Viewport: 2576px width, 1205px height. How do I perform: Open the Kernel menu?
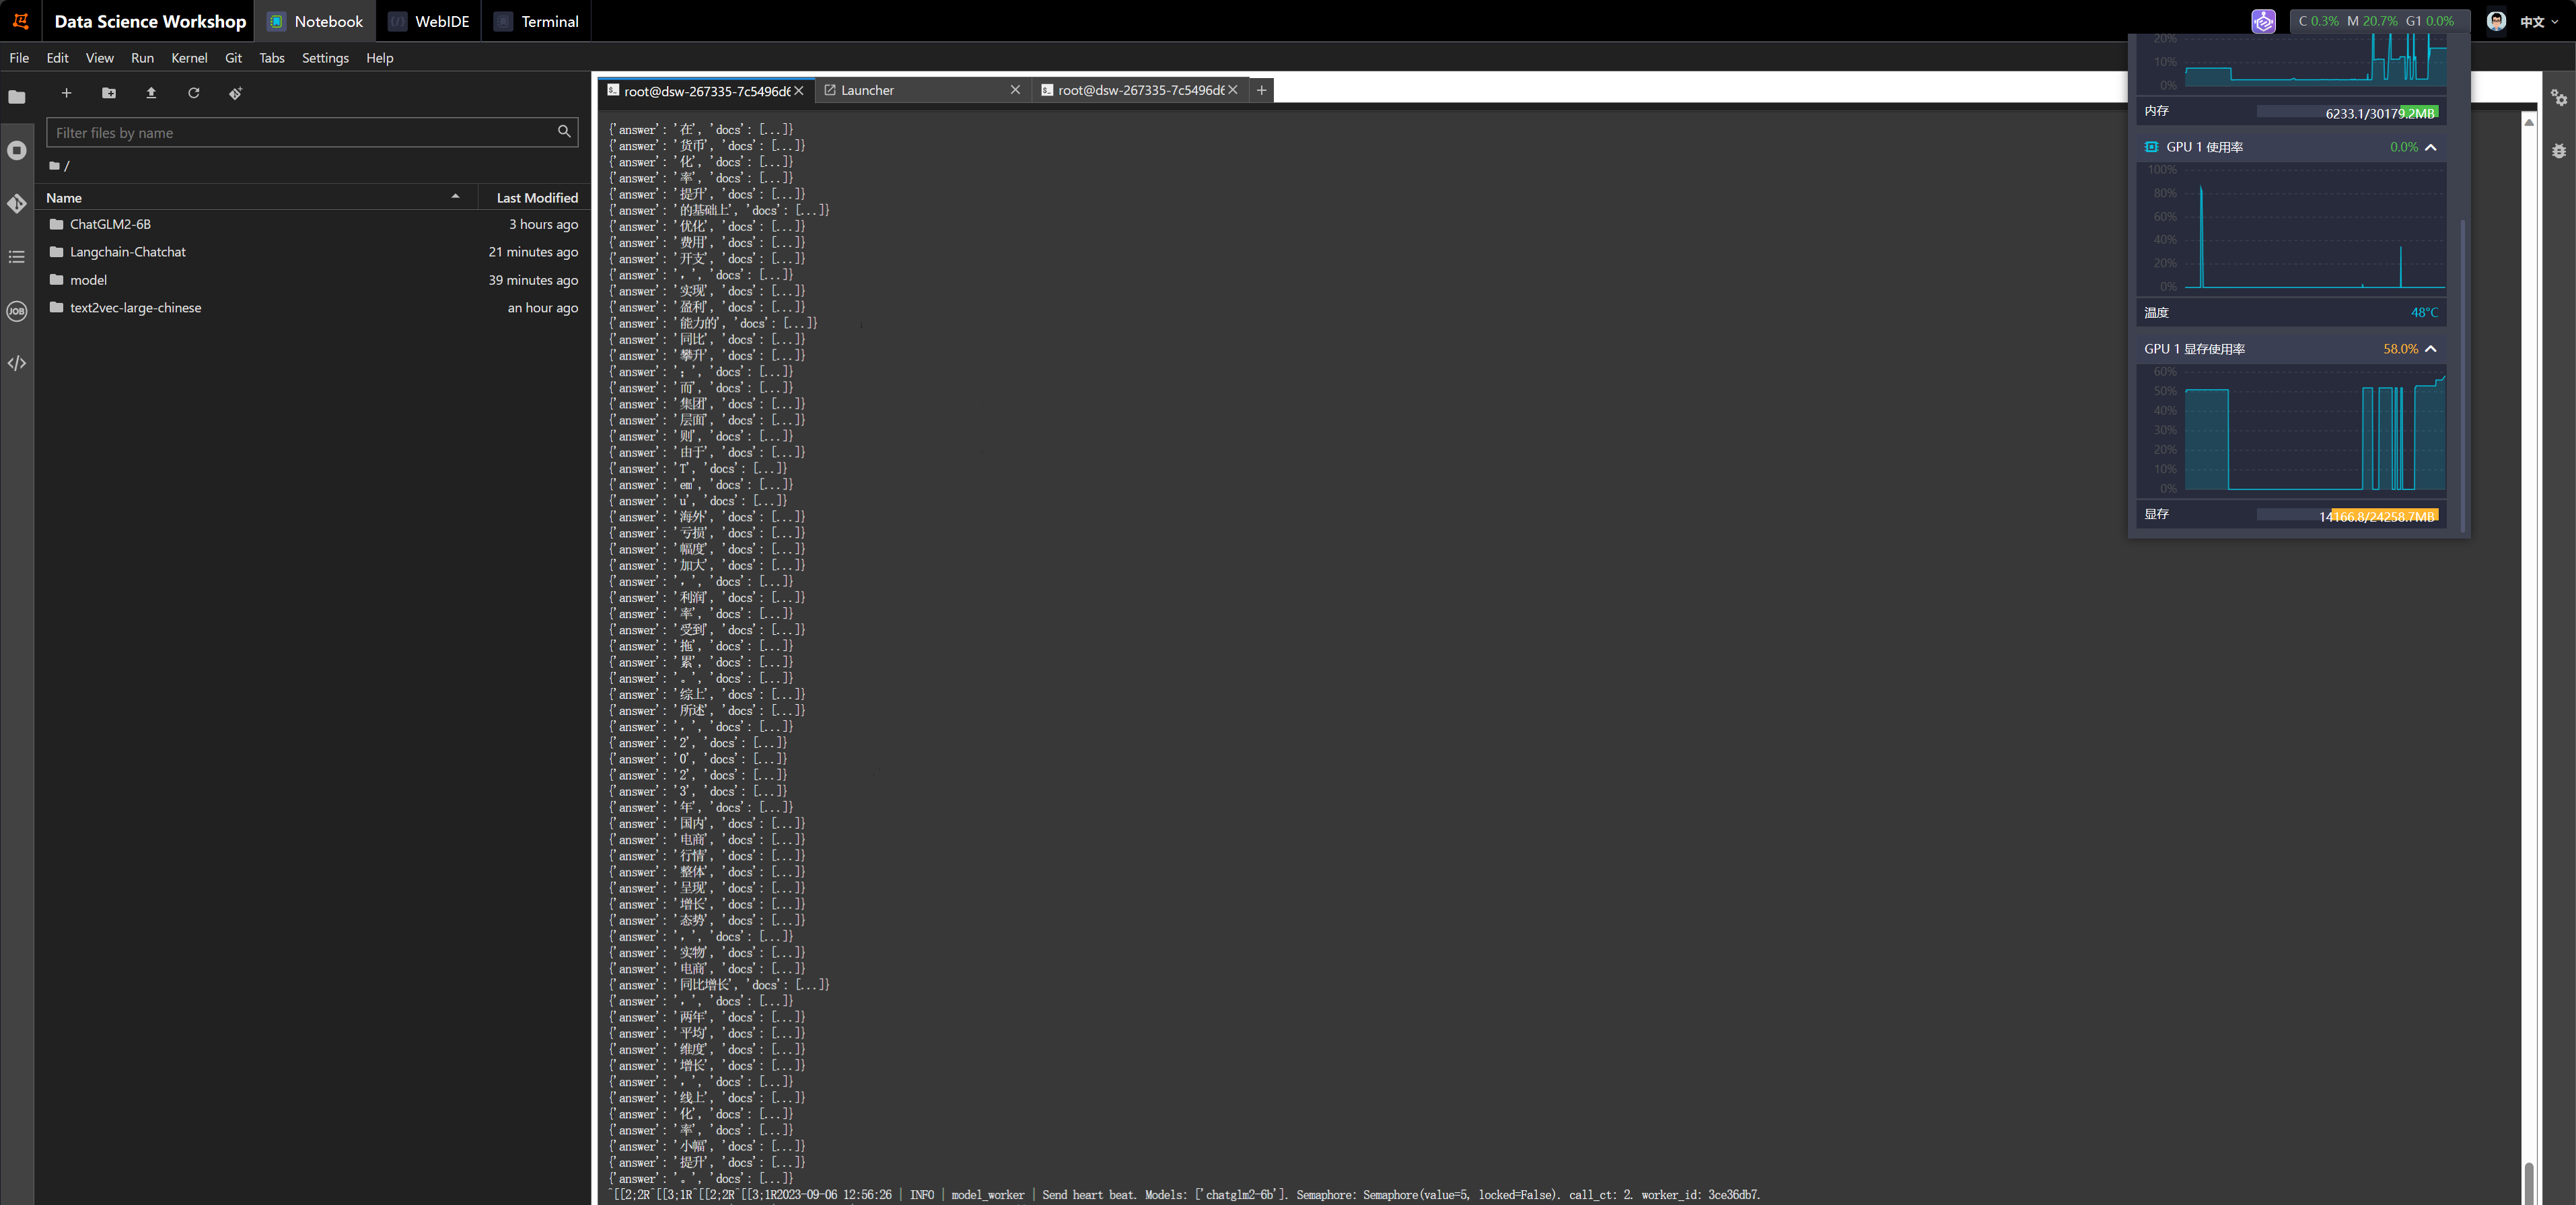189,58
